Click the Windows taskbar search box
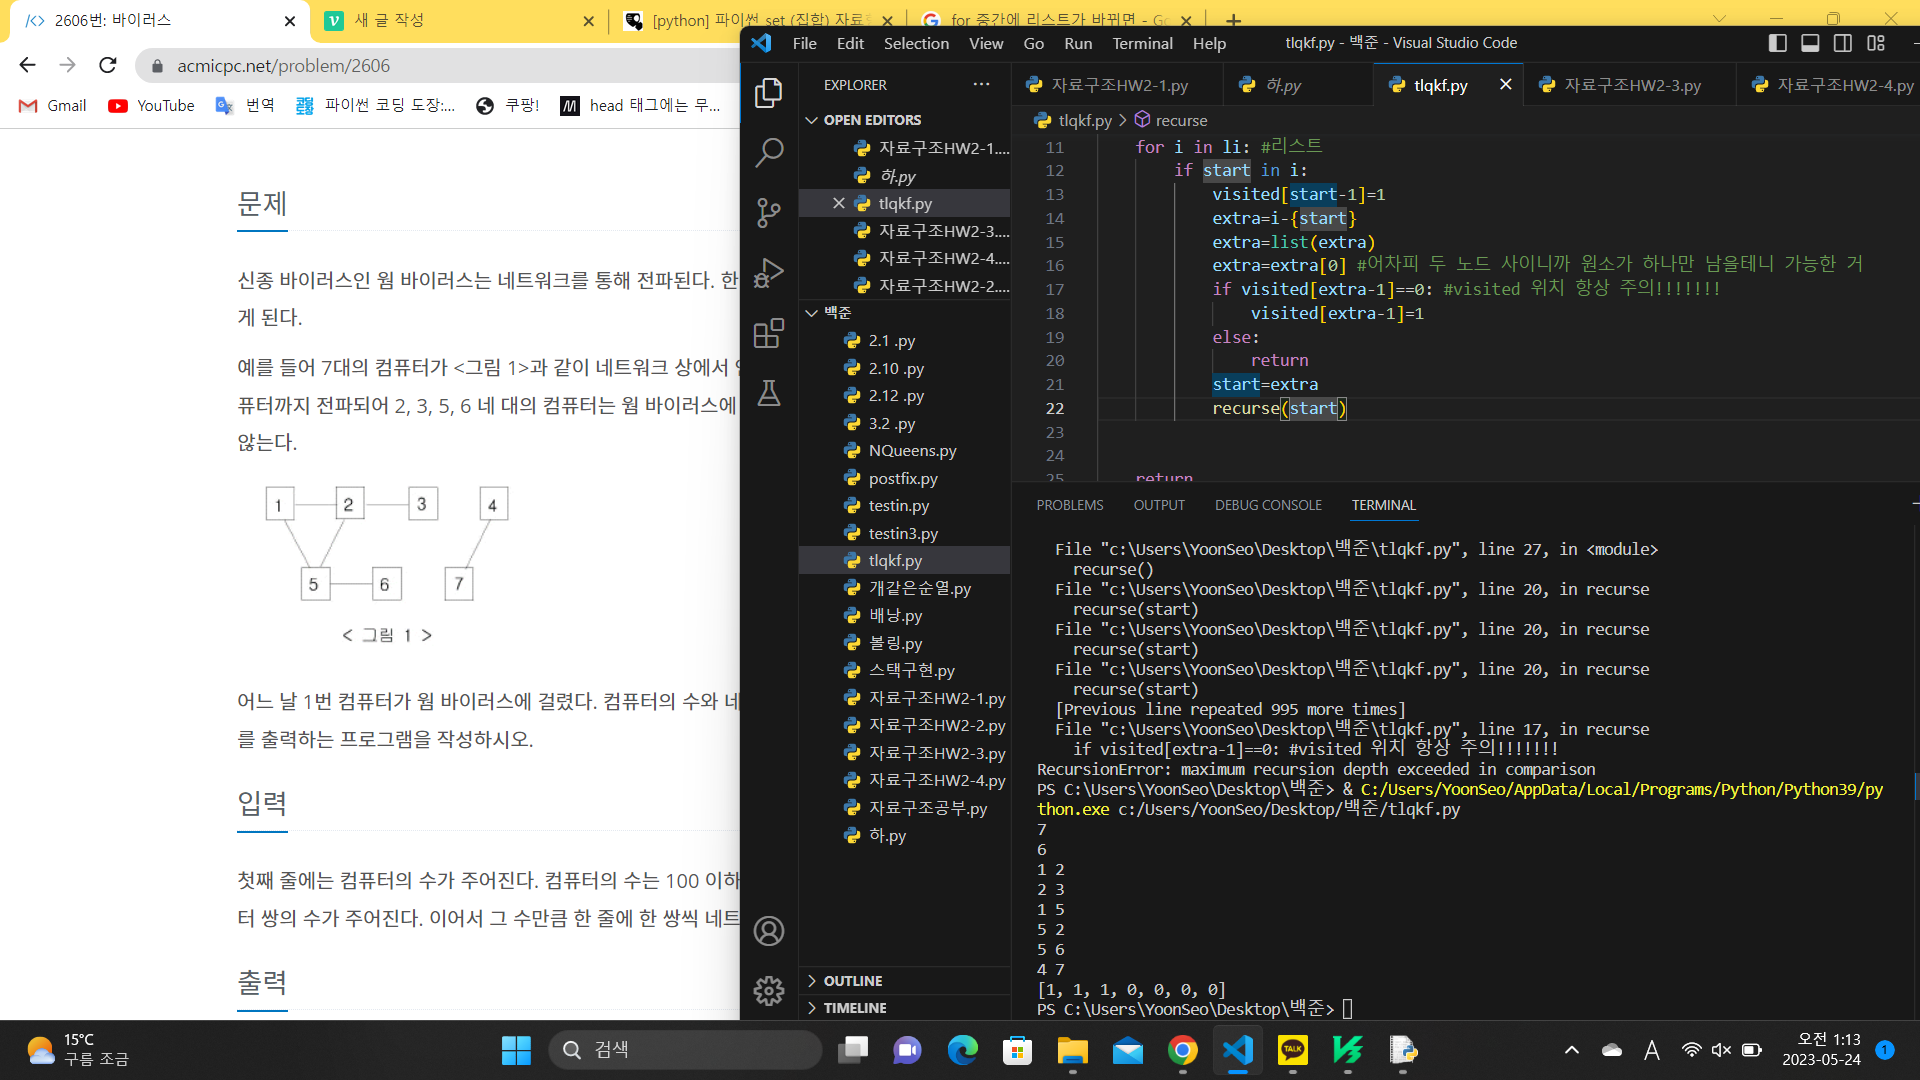This screenshot has height=1080, width=1920. (686, 1050)
